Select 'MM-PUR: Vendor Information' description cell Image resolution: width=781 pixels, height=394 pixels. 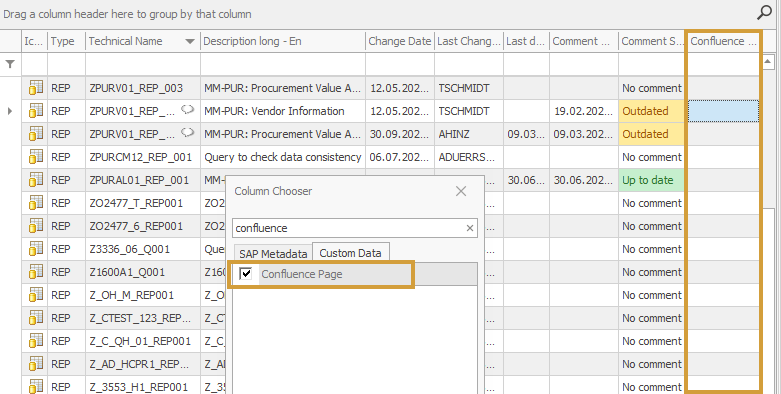coord(283,111)
